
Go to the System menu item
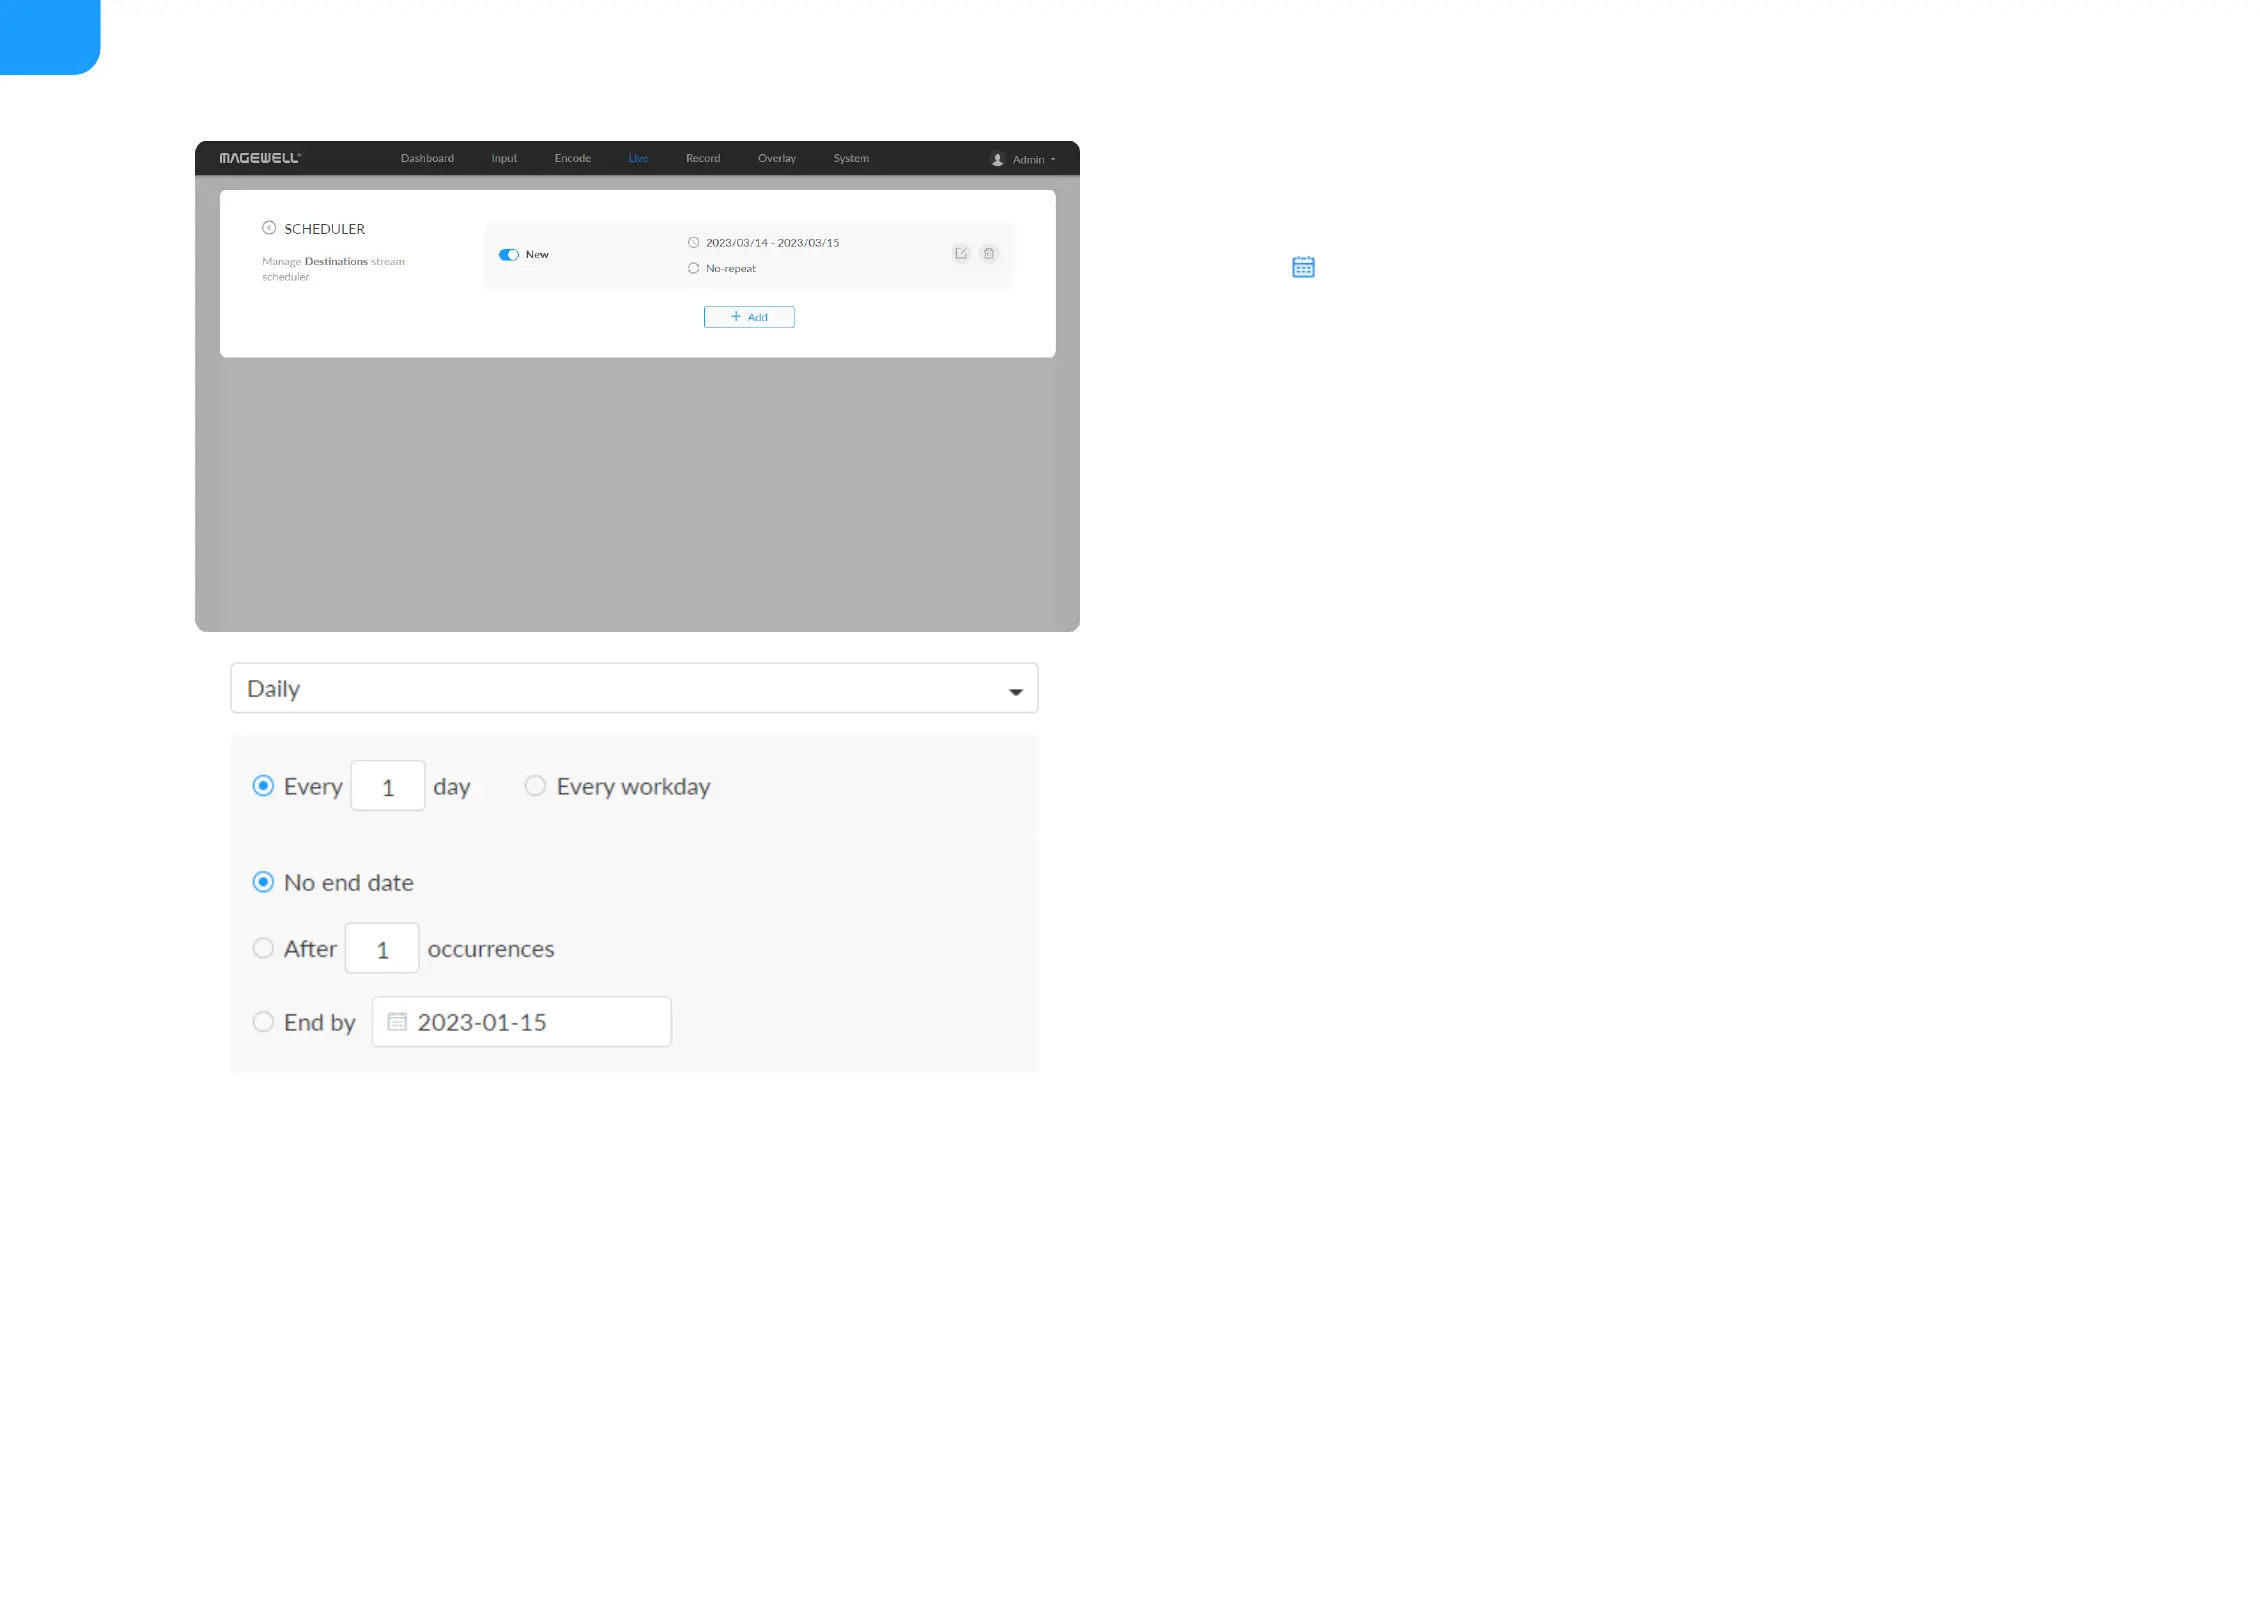pyautogui.click(x=851, y=158)
